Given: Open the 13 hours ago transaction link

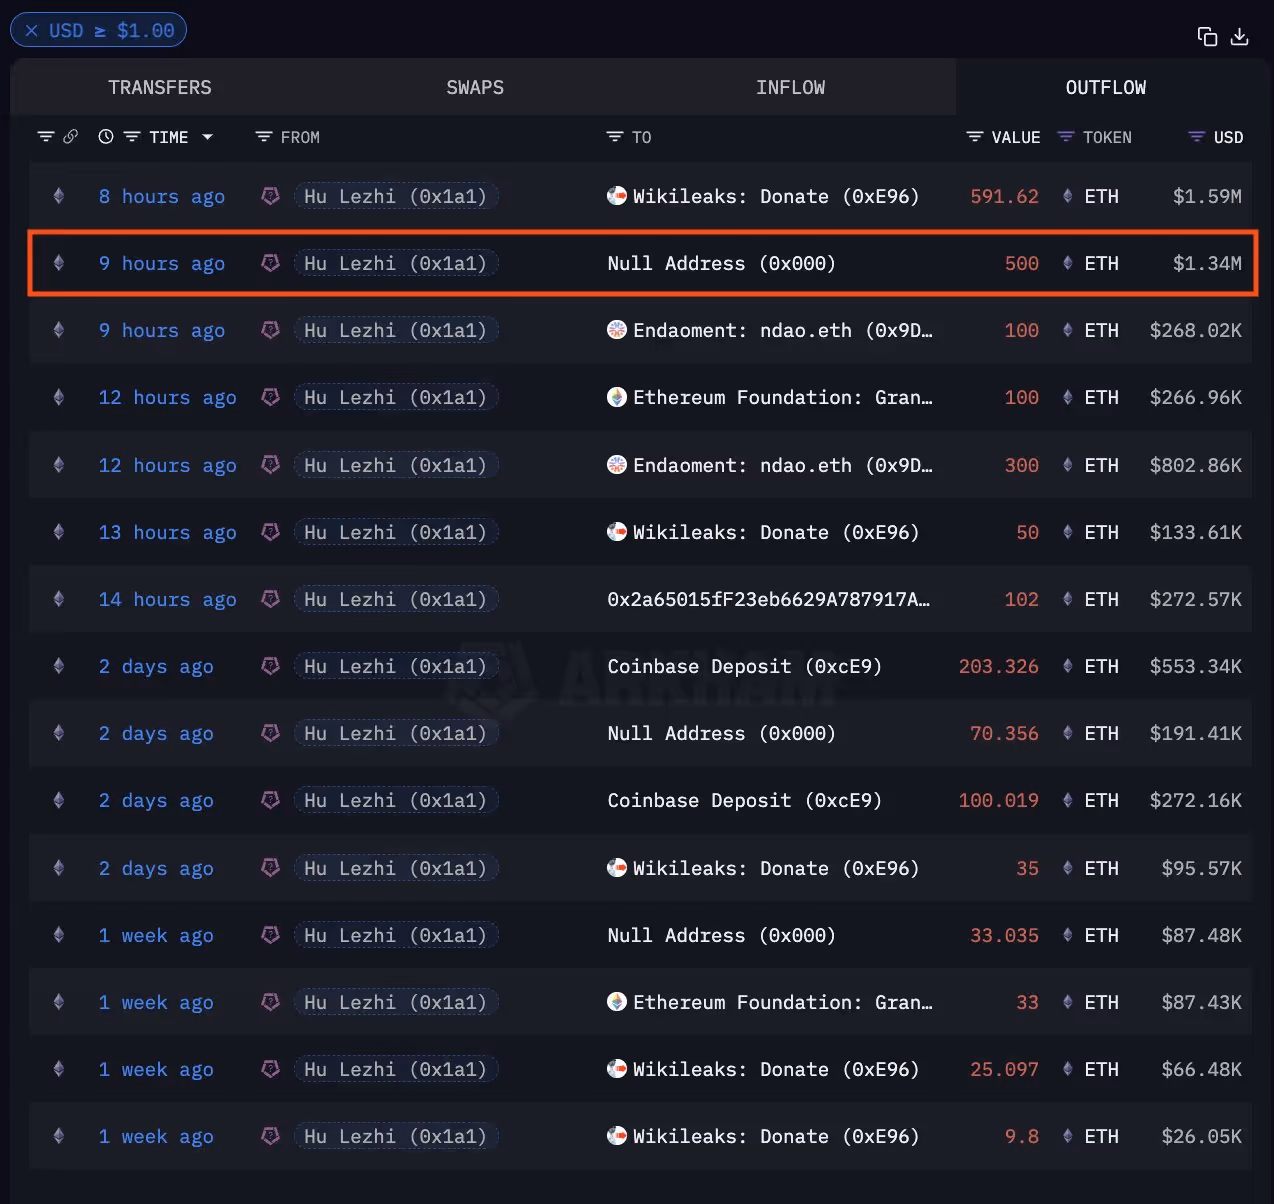Looking at the screenshot, I should (x=168, y=533).
